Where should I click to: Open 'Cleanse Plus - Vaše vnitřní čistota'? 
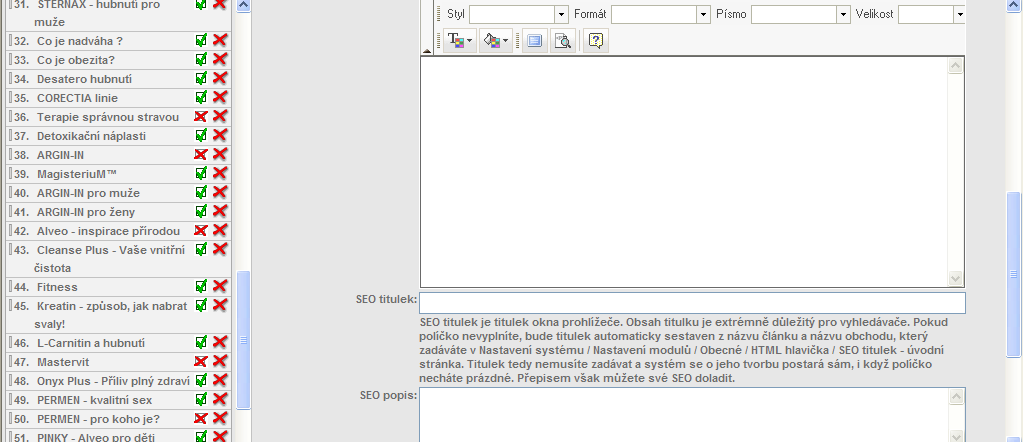coord(110,259)
